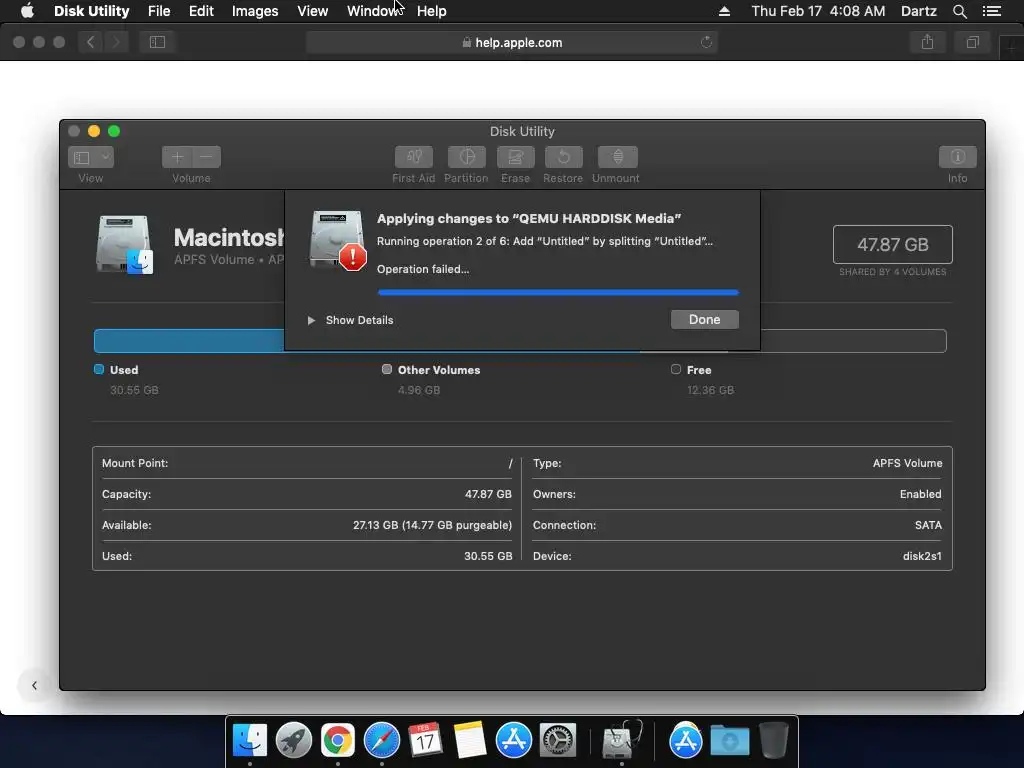Click '27.13 GB (14.77 GB purgeable)' value

[432, 525]
